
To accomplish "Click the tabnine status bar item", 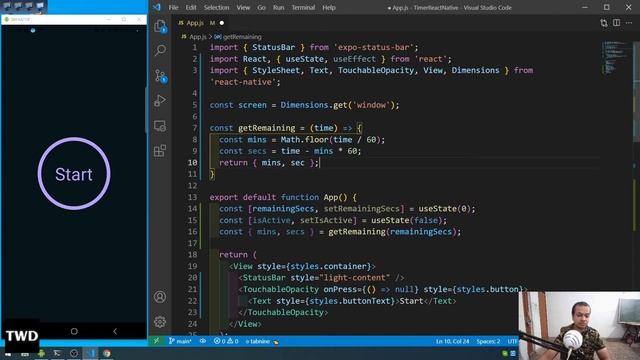I will pyautogui.click(x=261, y=341).
